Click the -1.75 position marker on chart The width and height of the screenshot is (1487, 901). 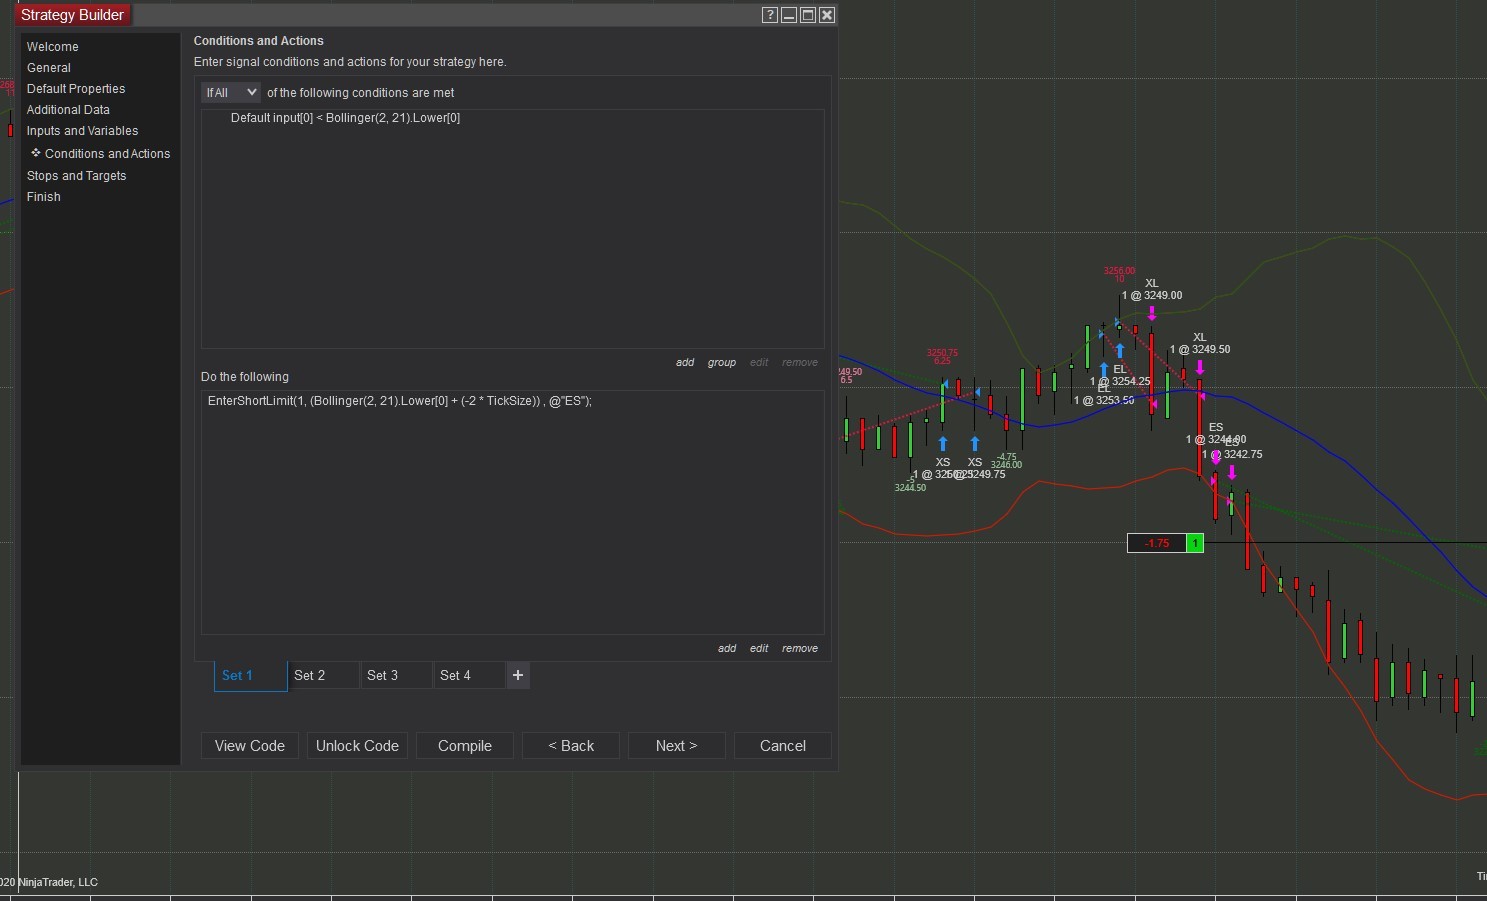[1157, 543]
